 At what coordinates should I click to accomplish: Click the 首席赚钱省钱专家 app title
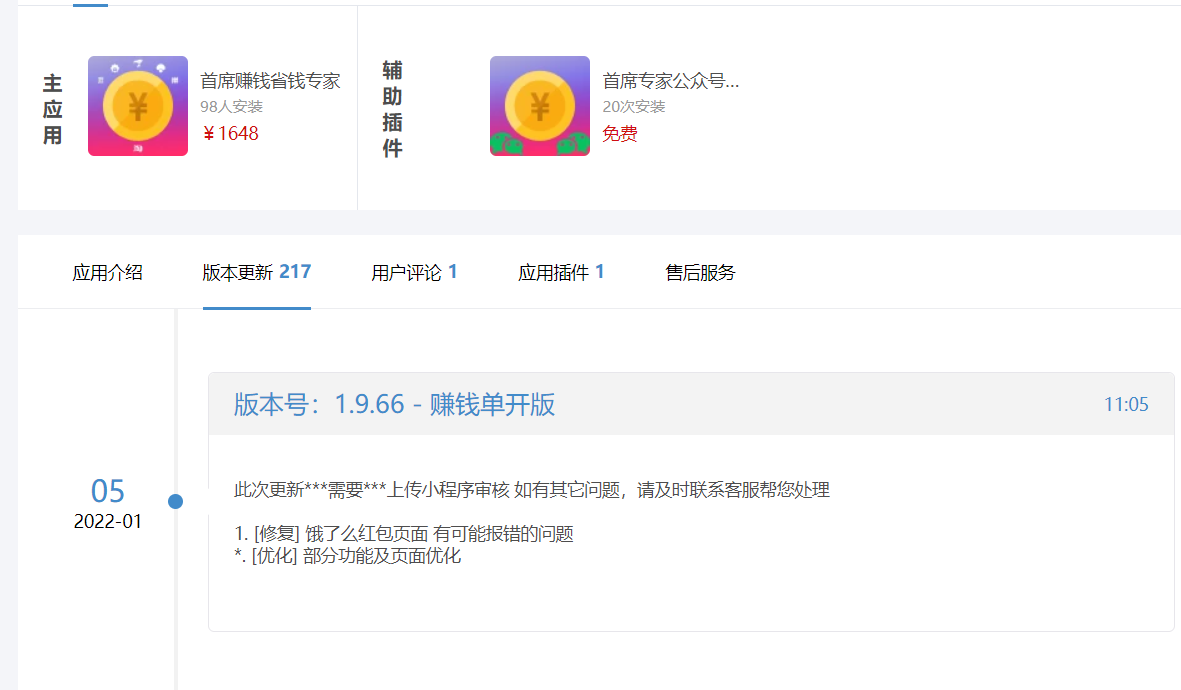270,82
